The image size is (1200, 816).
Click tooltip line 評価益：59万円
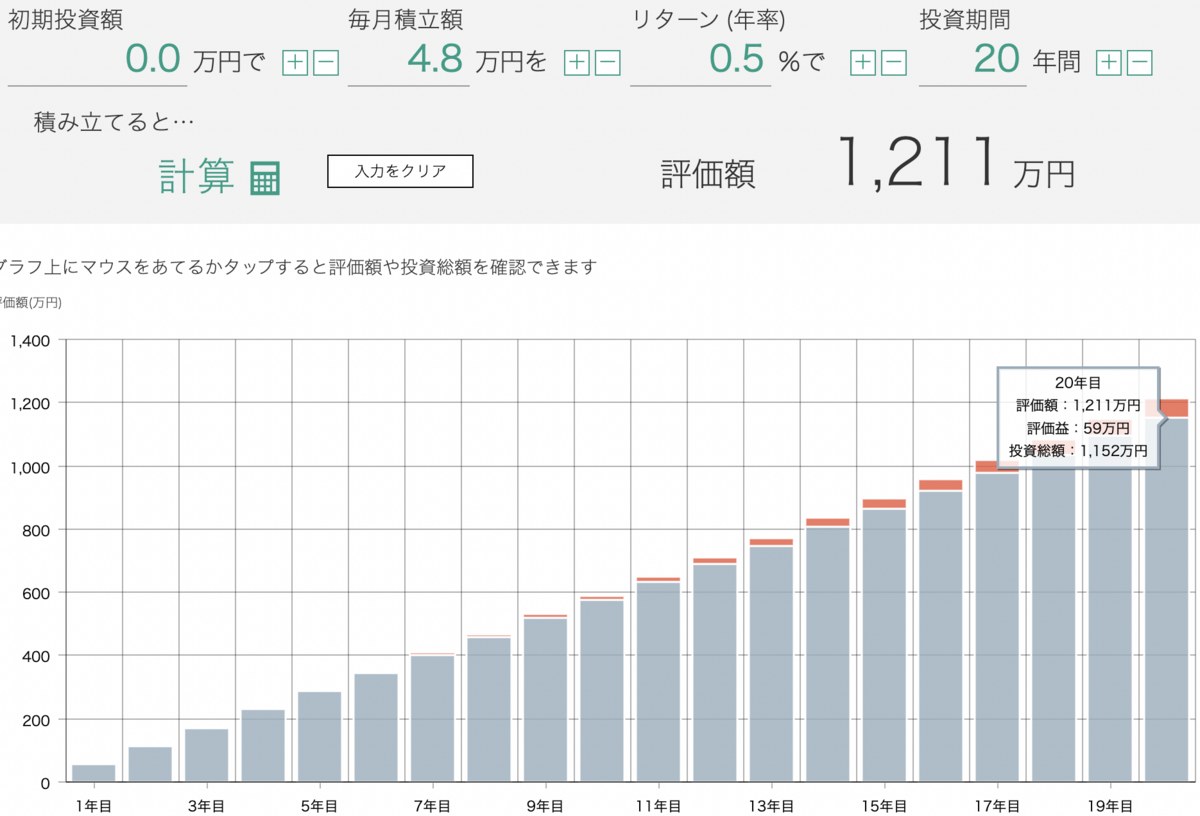[x=1078, y=428]
